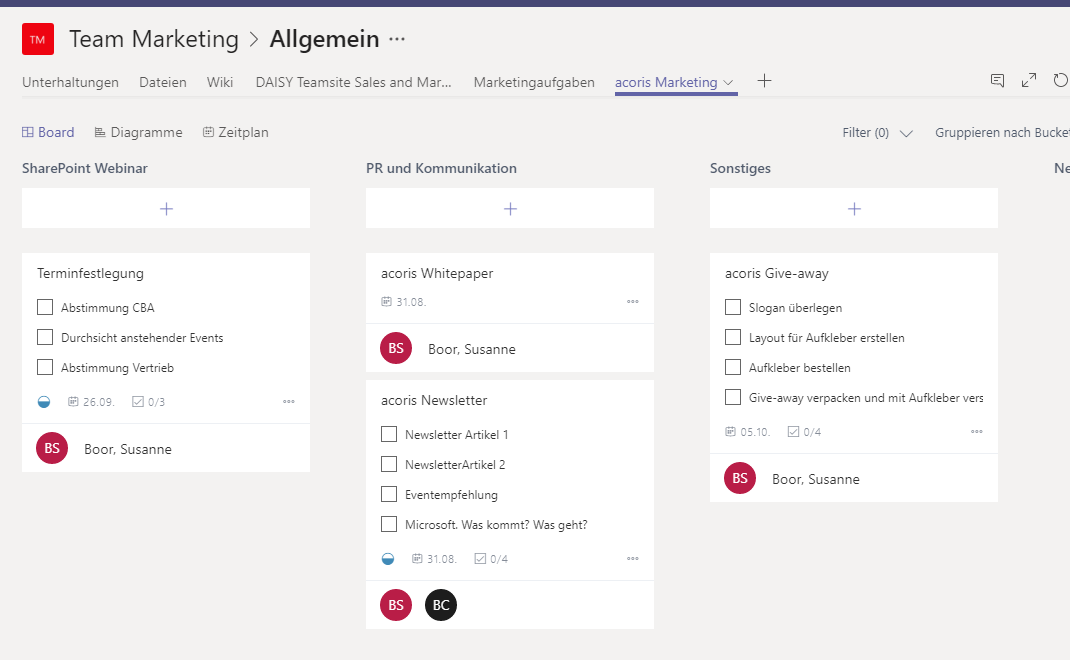Click BS avatar on acoris Whitepaper card

(396, 348)
